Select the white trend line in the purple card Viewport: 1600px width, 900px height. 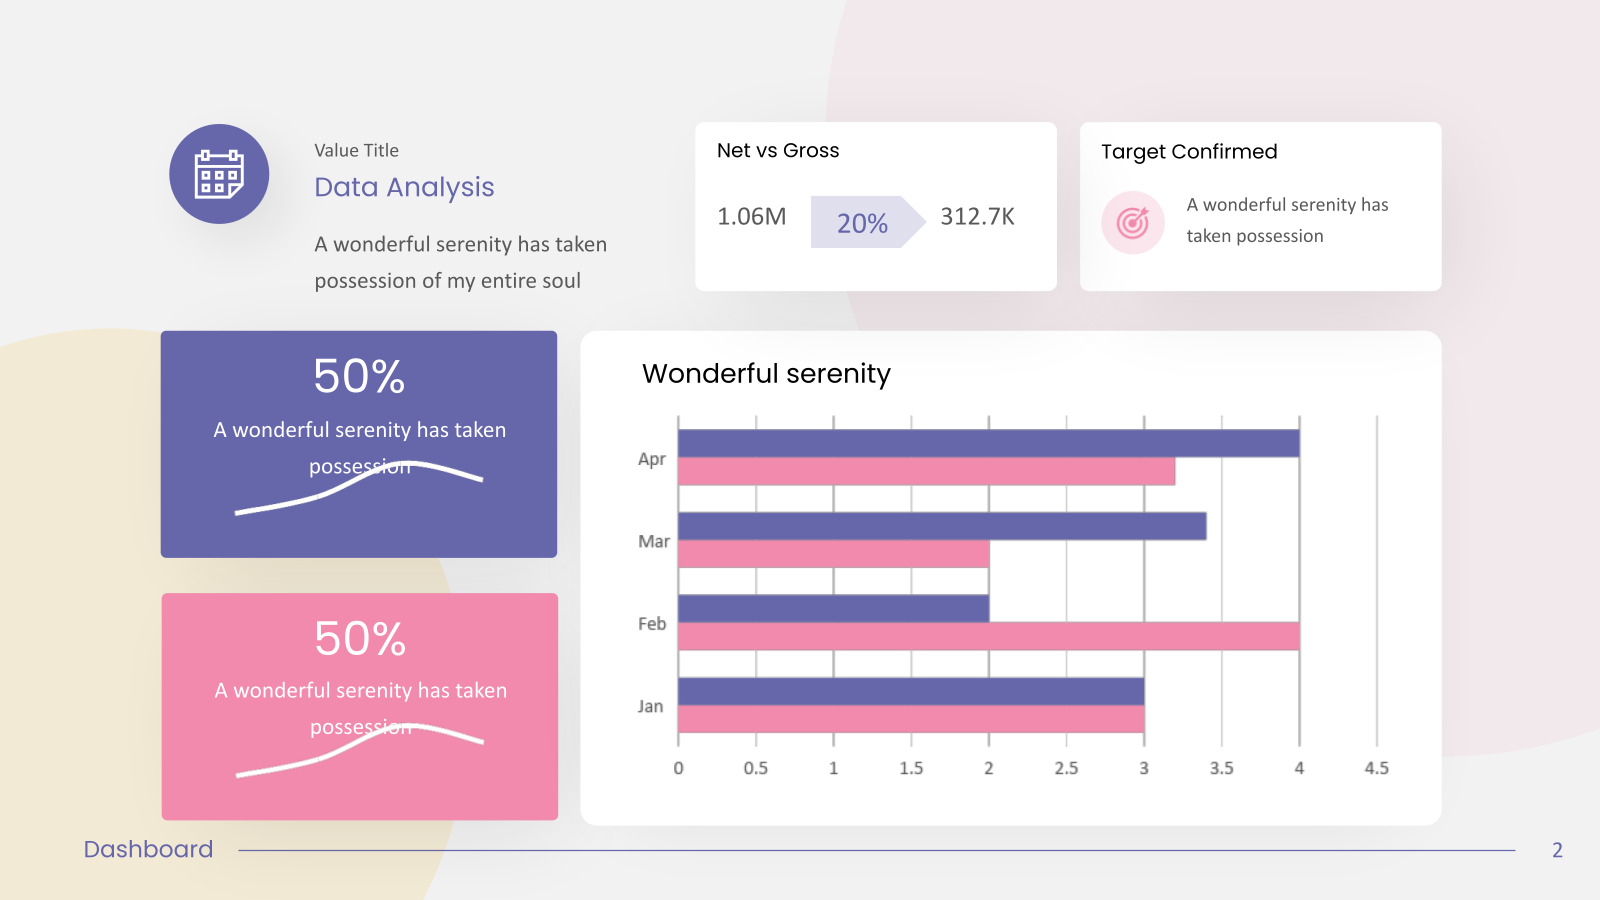[x=359, y=487]
